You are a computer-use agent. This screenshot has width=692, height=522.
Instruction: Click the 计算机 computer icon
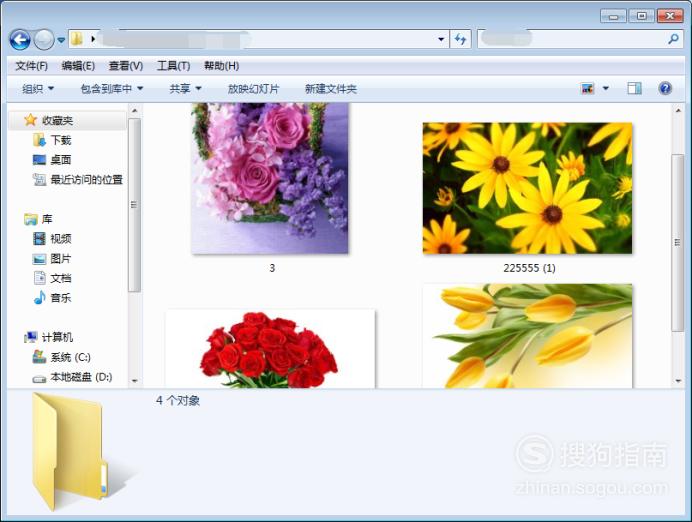(x=30, y=337)
